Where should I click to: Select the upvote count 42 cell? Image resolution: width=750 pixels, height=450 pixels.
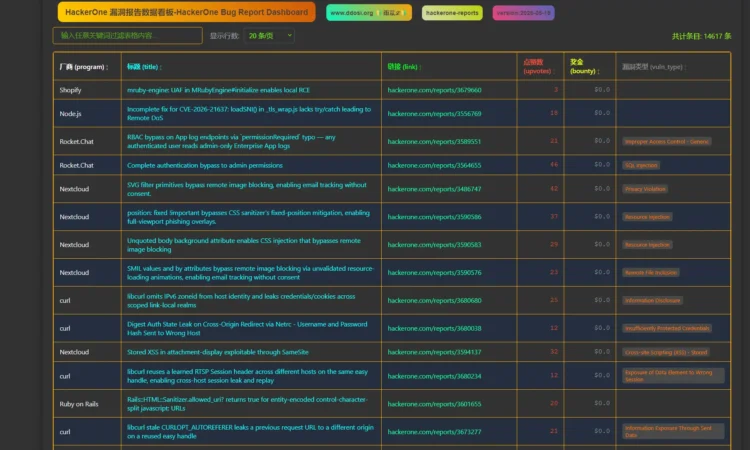click(x=540, y=188)
